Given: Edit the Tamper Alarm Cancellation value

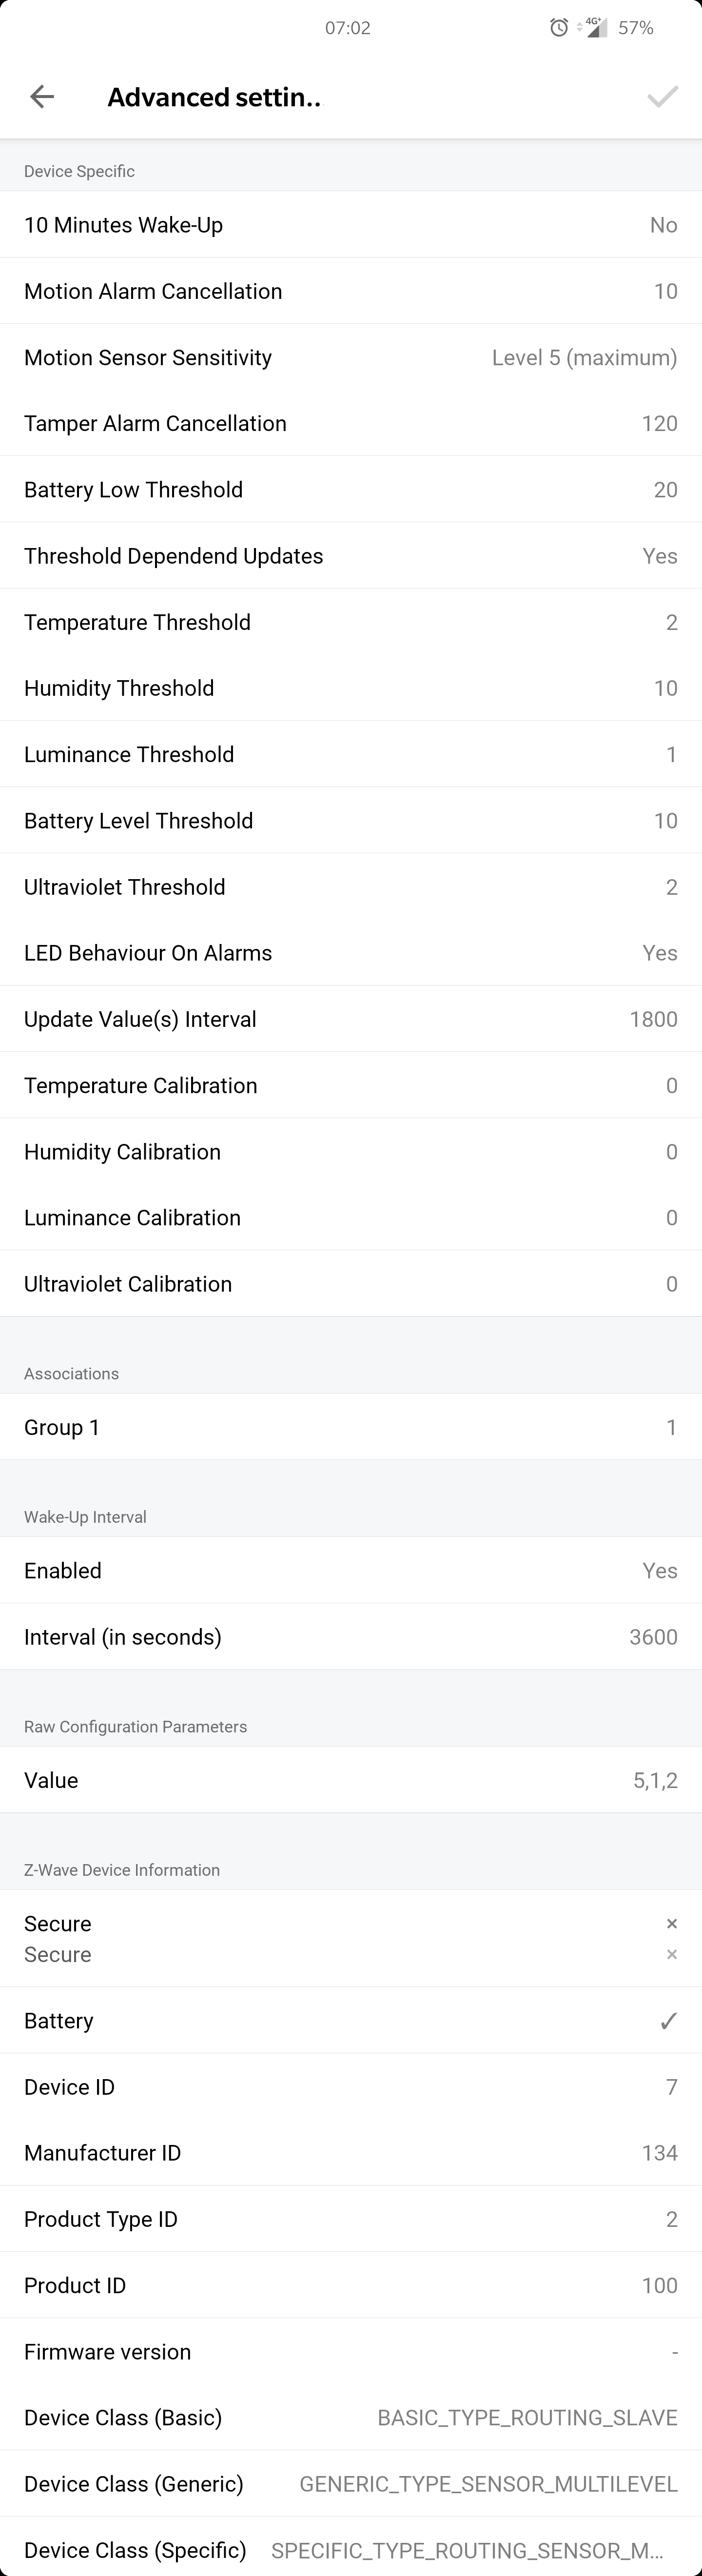Looking at the screenshot, I should (351, 424).
